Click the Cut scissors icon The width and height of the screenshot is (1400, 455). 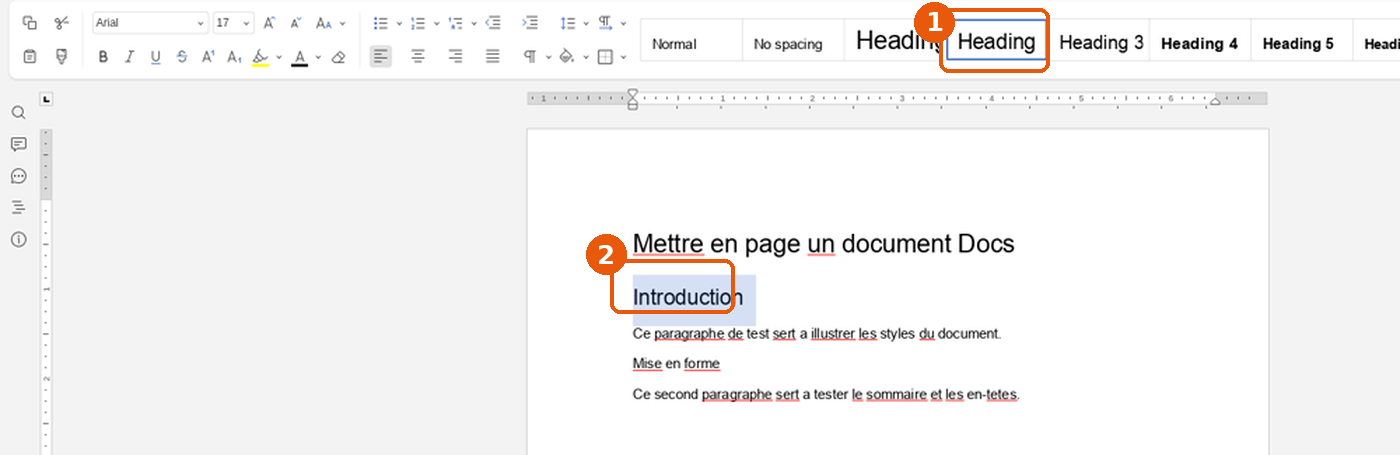pyautogui.click(x=62, y=23)
